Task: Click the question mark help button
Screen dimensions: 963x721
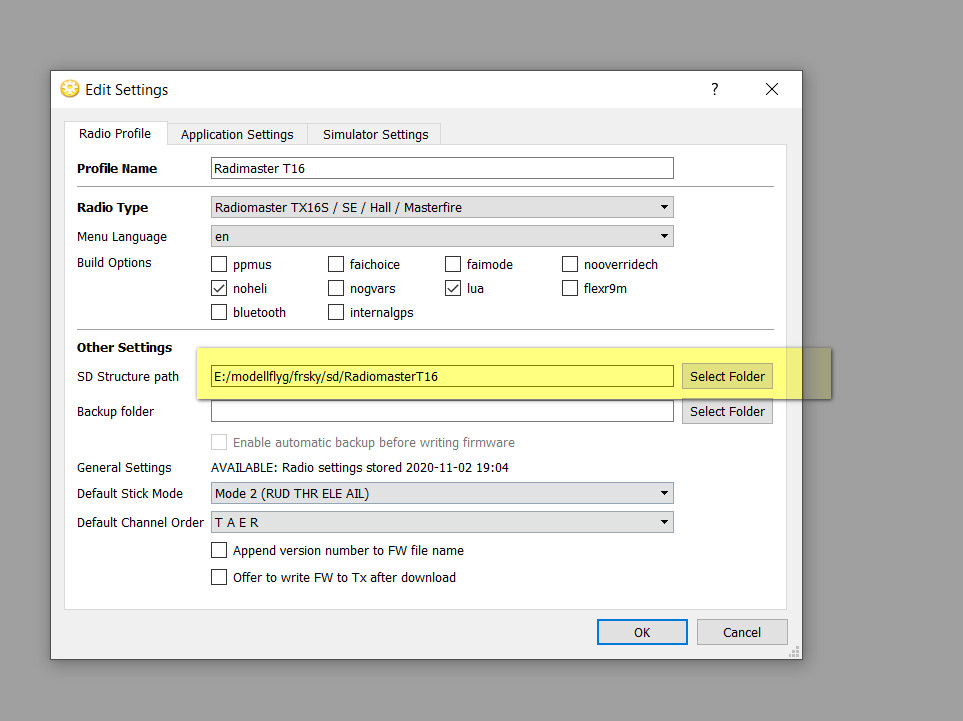Action: coord(714,89)
